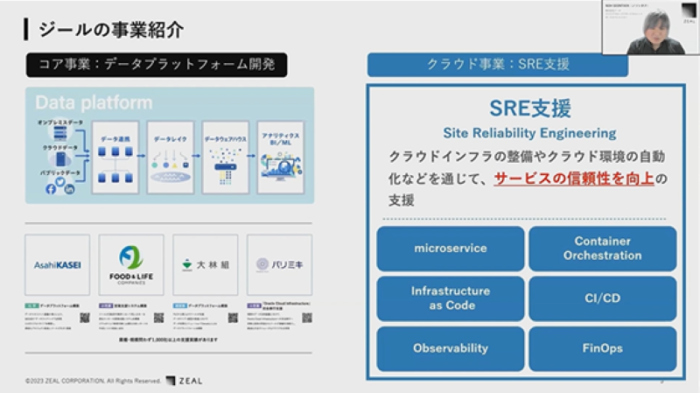Viewport: 700px width, 393px height.
Task: Click the クラウド事業:SRE支援 header tab
Action: click(x=498, y=65)
